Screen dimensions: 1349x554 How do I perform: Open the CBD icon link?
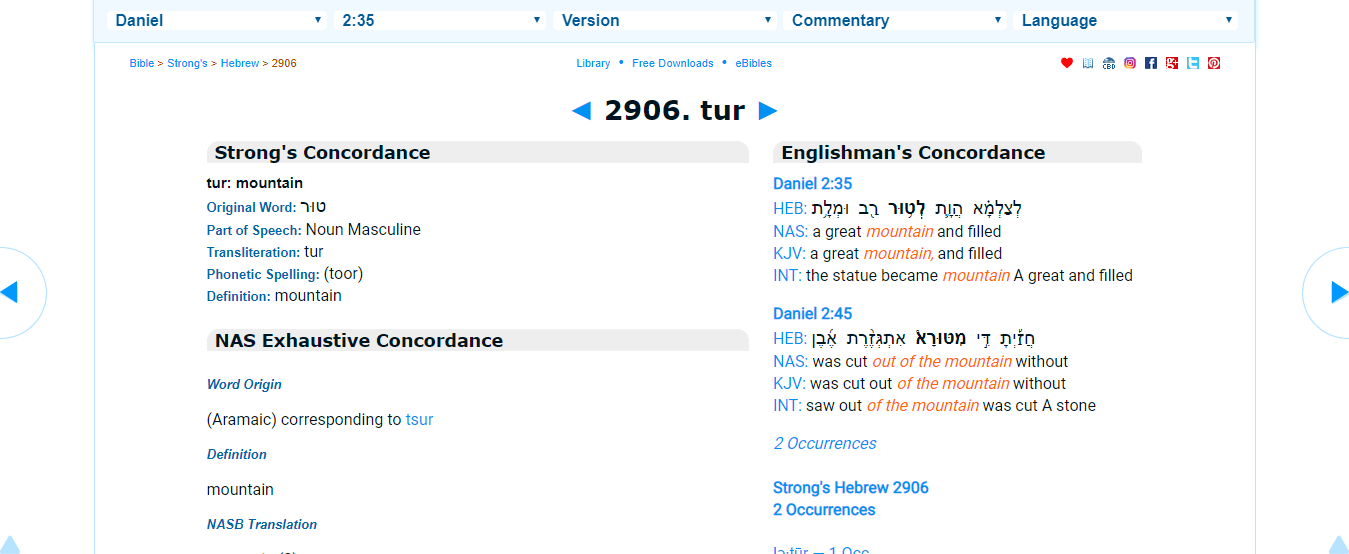click(x=1109, y=63)
